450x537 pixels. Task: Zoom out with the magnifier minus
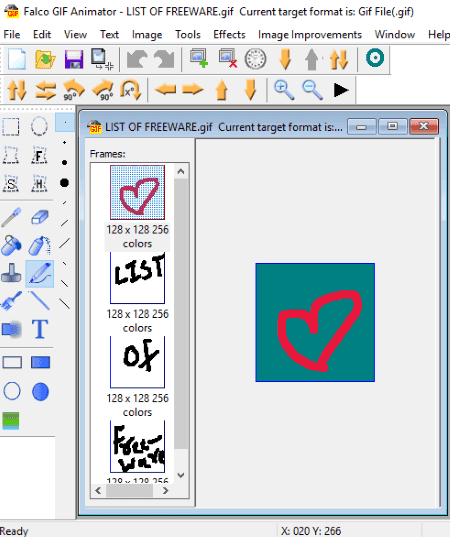coord(312,90)
